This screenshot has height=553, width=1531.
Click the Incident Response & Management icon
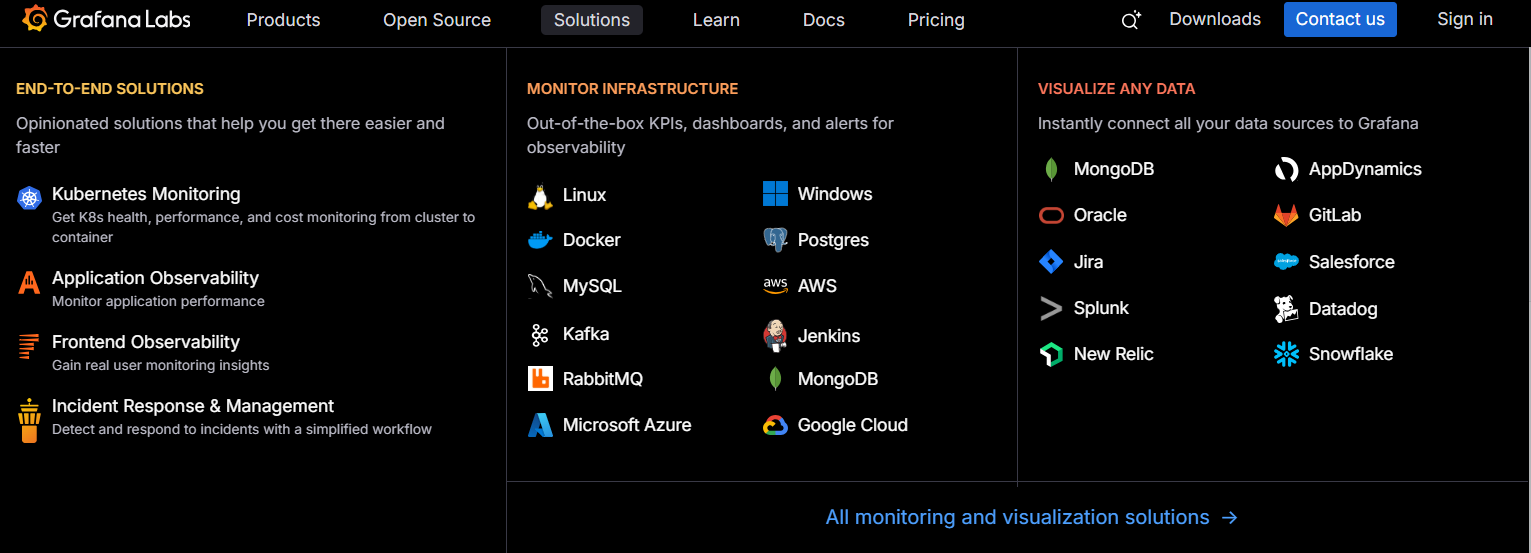[29, 420]
